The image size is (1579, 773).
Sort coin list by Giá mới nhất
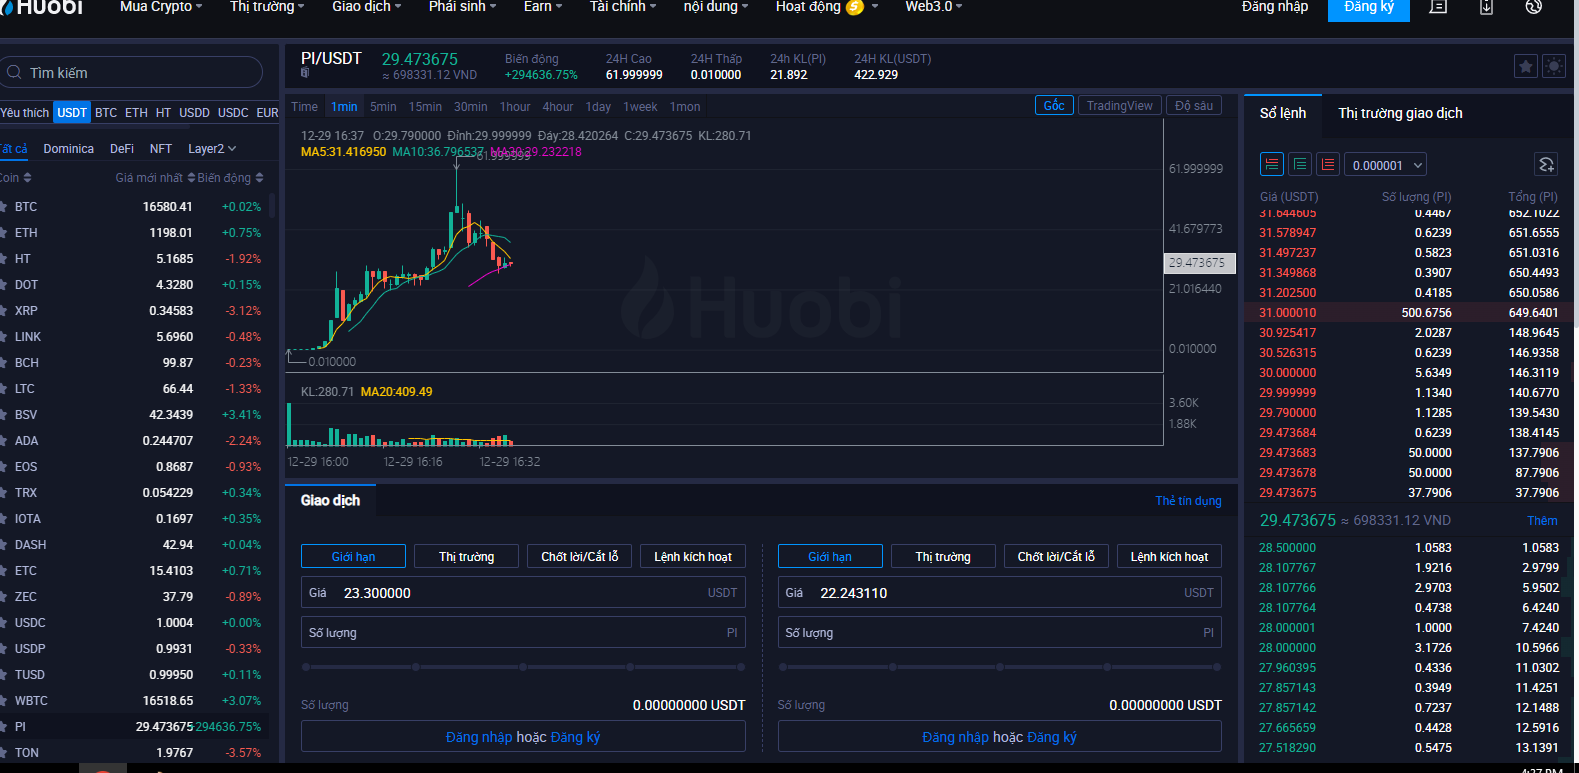point(155,177)
